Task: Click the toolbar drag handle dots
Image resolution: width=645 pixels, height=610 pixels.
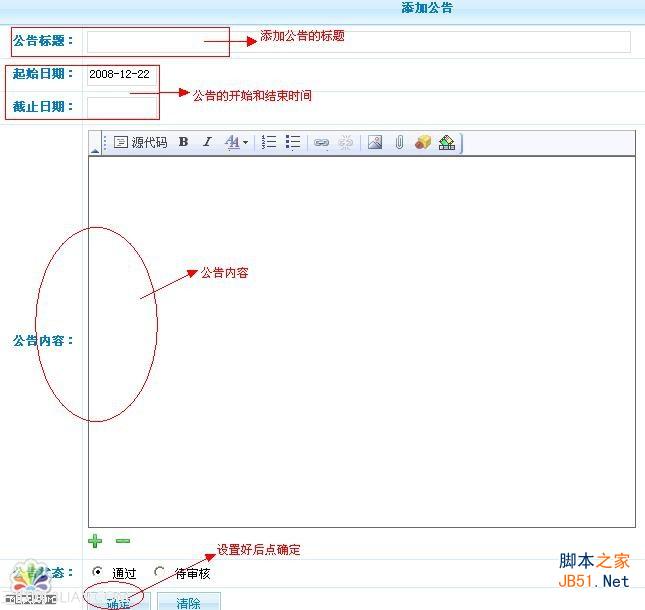Action: click(x=104, y=143)
